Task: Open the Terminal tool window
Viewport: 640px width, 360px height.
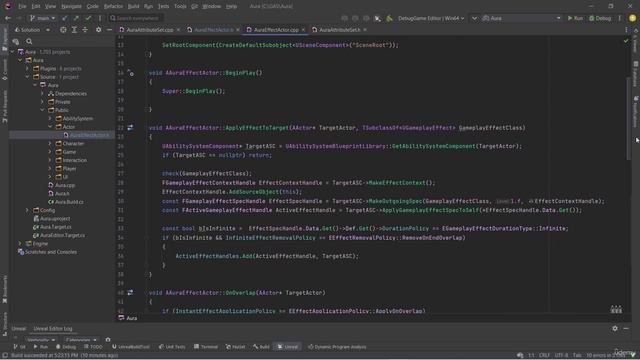Action: click(206, 347)
